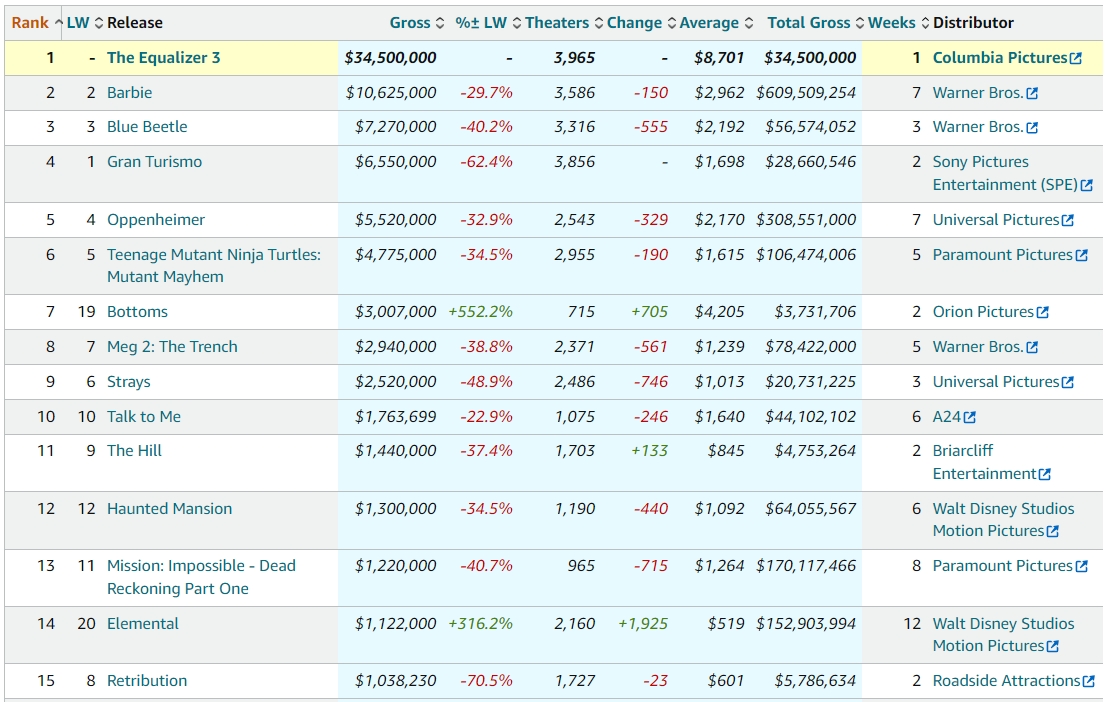The image size is (1108, 702).
Task: Open the Talk to Me link
Action: (143, 416)
